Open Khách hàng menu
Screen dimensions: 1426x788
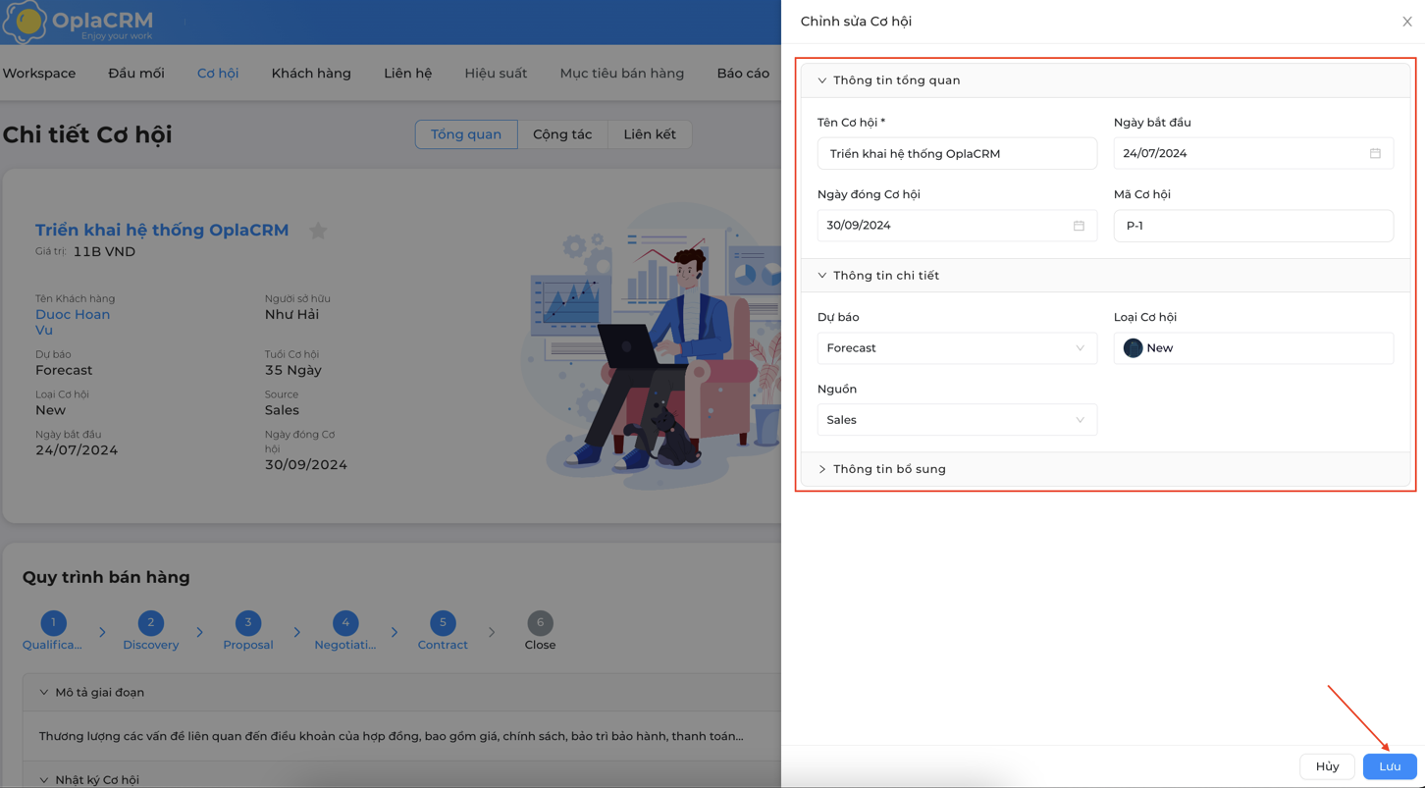(x=311, y=73)
